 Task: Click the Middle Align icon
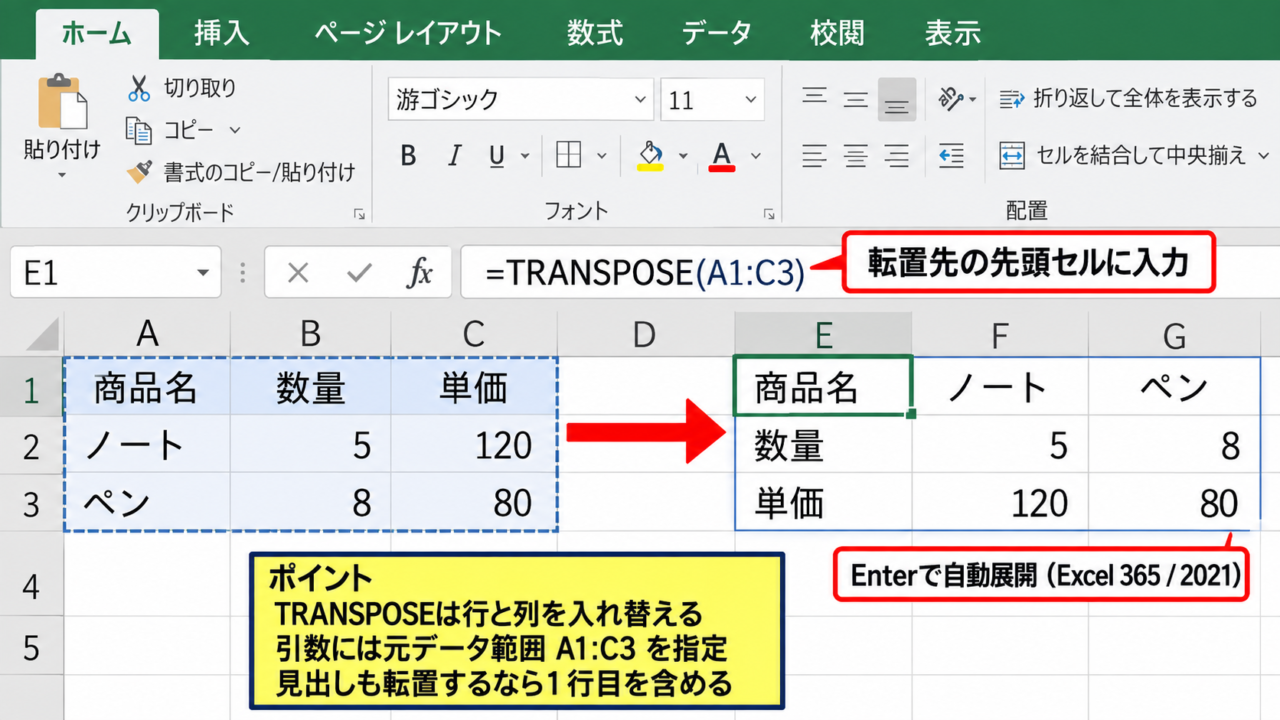(855, 99)
